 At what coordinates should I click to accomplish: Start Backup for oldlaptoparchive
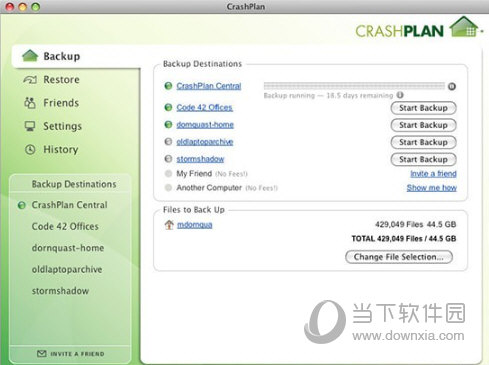(423, 142)
